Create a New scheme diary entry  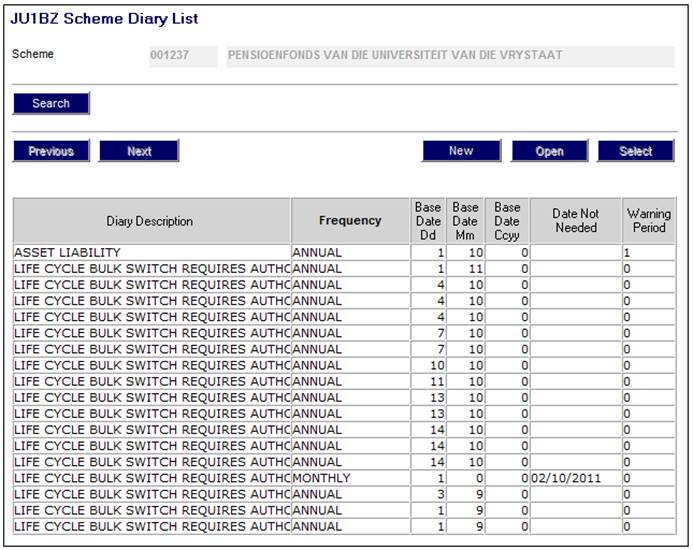coord(461,151)
